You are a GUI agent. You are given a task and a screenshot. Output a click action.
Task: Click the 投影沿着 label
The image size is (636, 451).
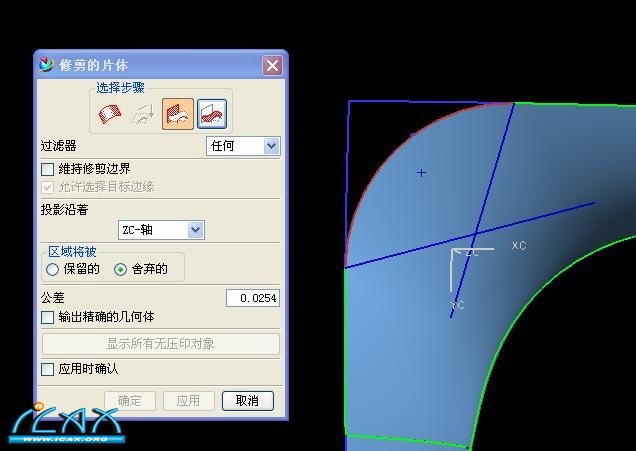[x=64, y=210]
